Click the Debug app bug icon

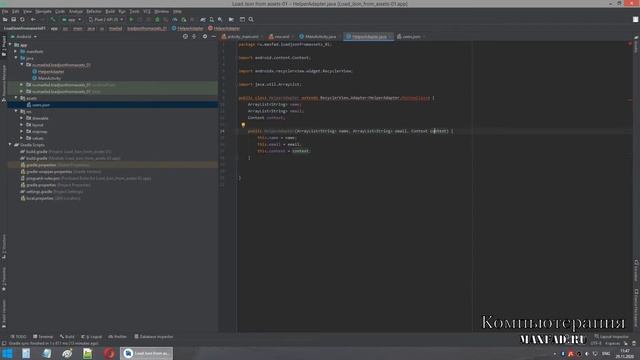pyautogui.click(x=157, y=20)
